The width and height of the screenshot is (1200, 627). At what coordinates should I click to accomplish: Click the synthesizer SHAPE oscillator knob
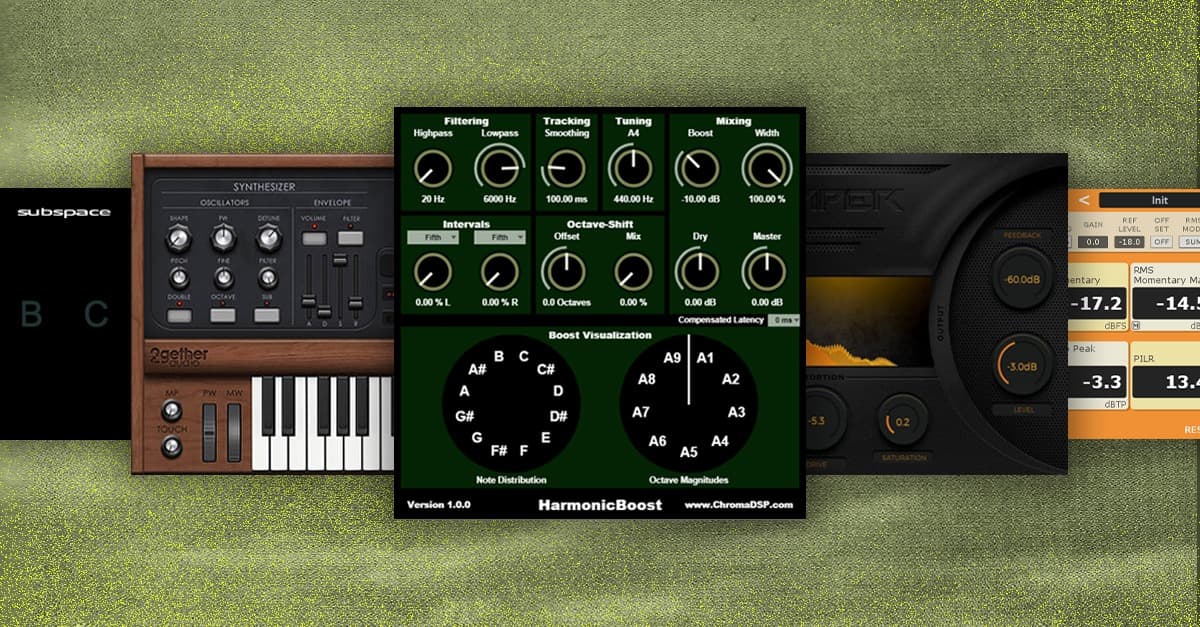pyautogui.click(x=178, y=237)
